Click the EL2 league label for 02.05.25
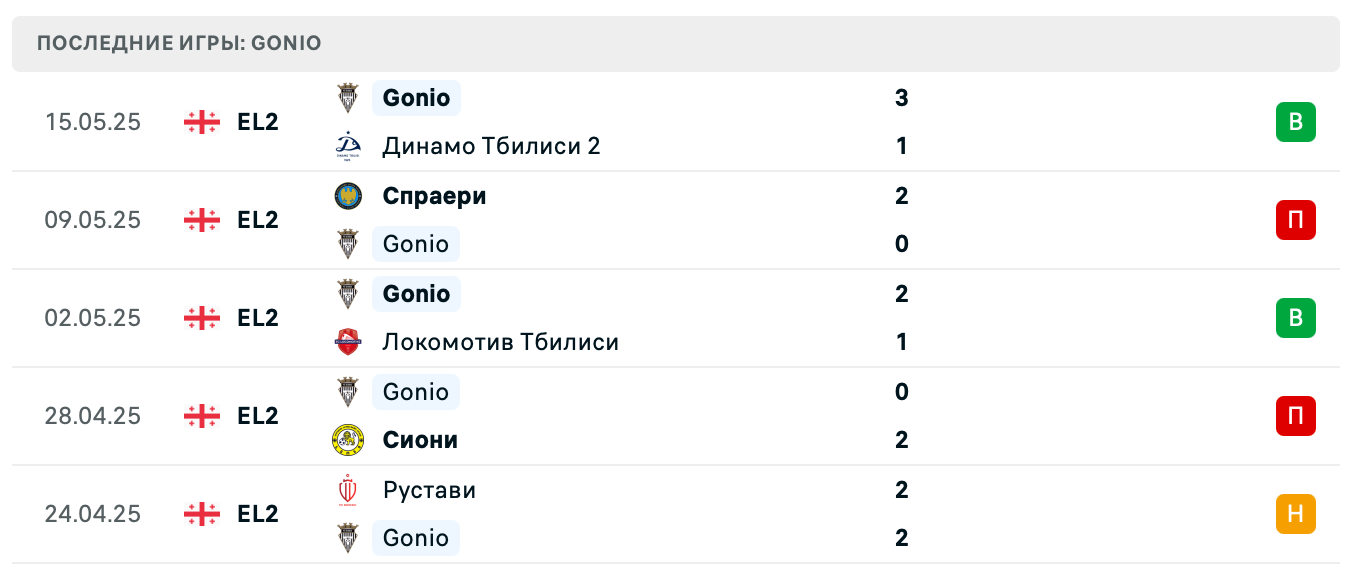 click(258, 318)
